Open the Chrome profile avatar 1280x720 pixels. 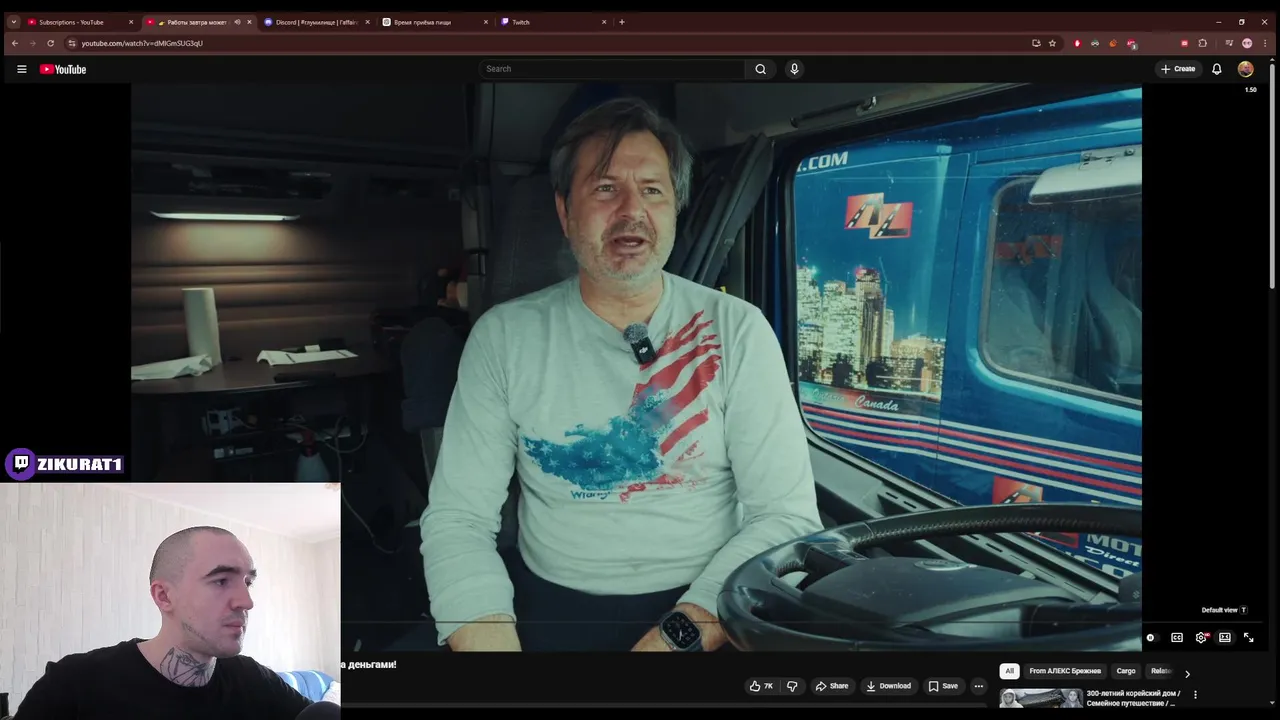pos(1247,43)
